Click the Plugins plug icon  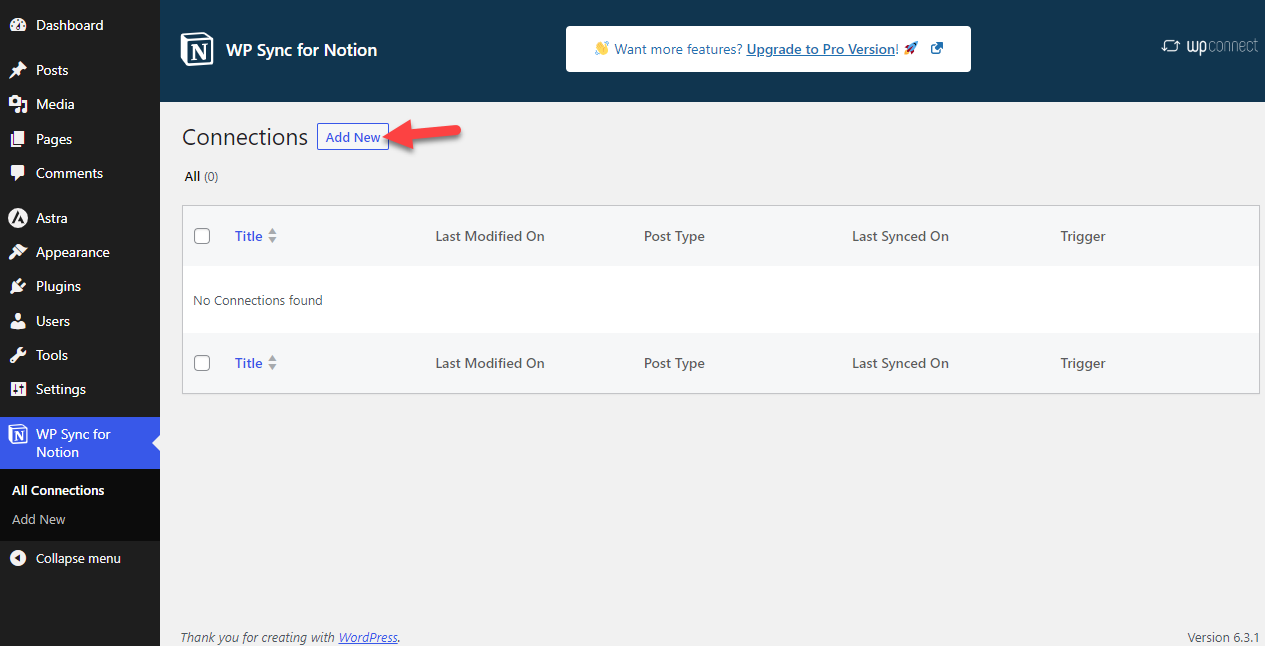(18, 286)
